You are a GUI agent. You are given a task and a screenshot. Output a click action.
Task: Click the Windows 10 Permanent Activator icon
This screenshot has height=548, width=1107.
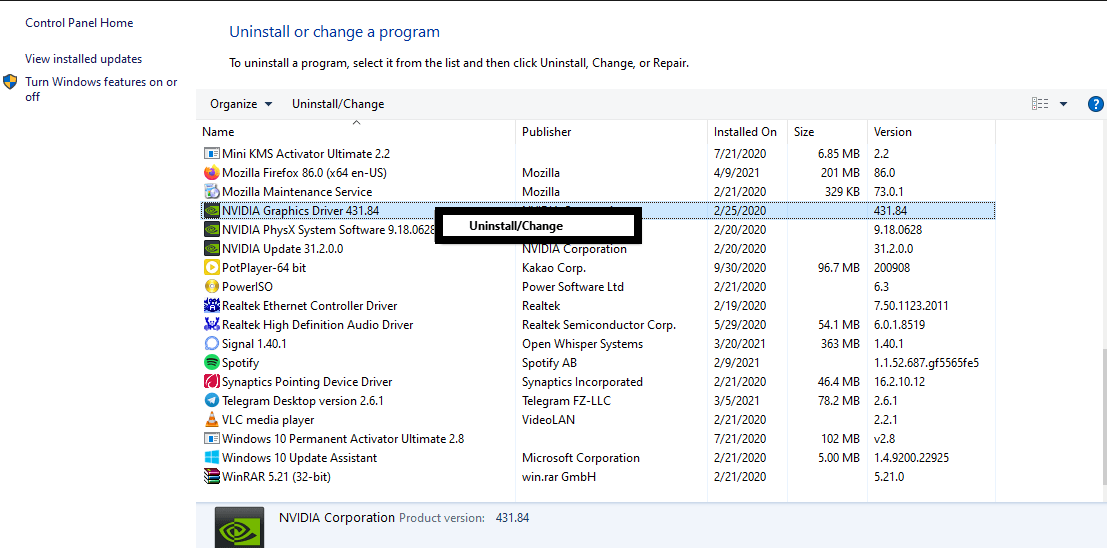[x=212, y=439]
